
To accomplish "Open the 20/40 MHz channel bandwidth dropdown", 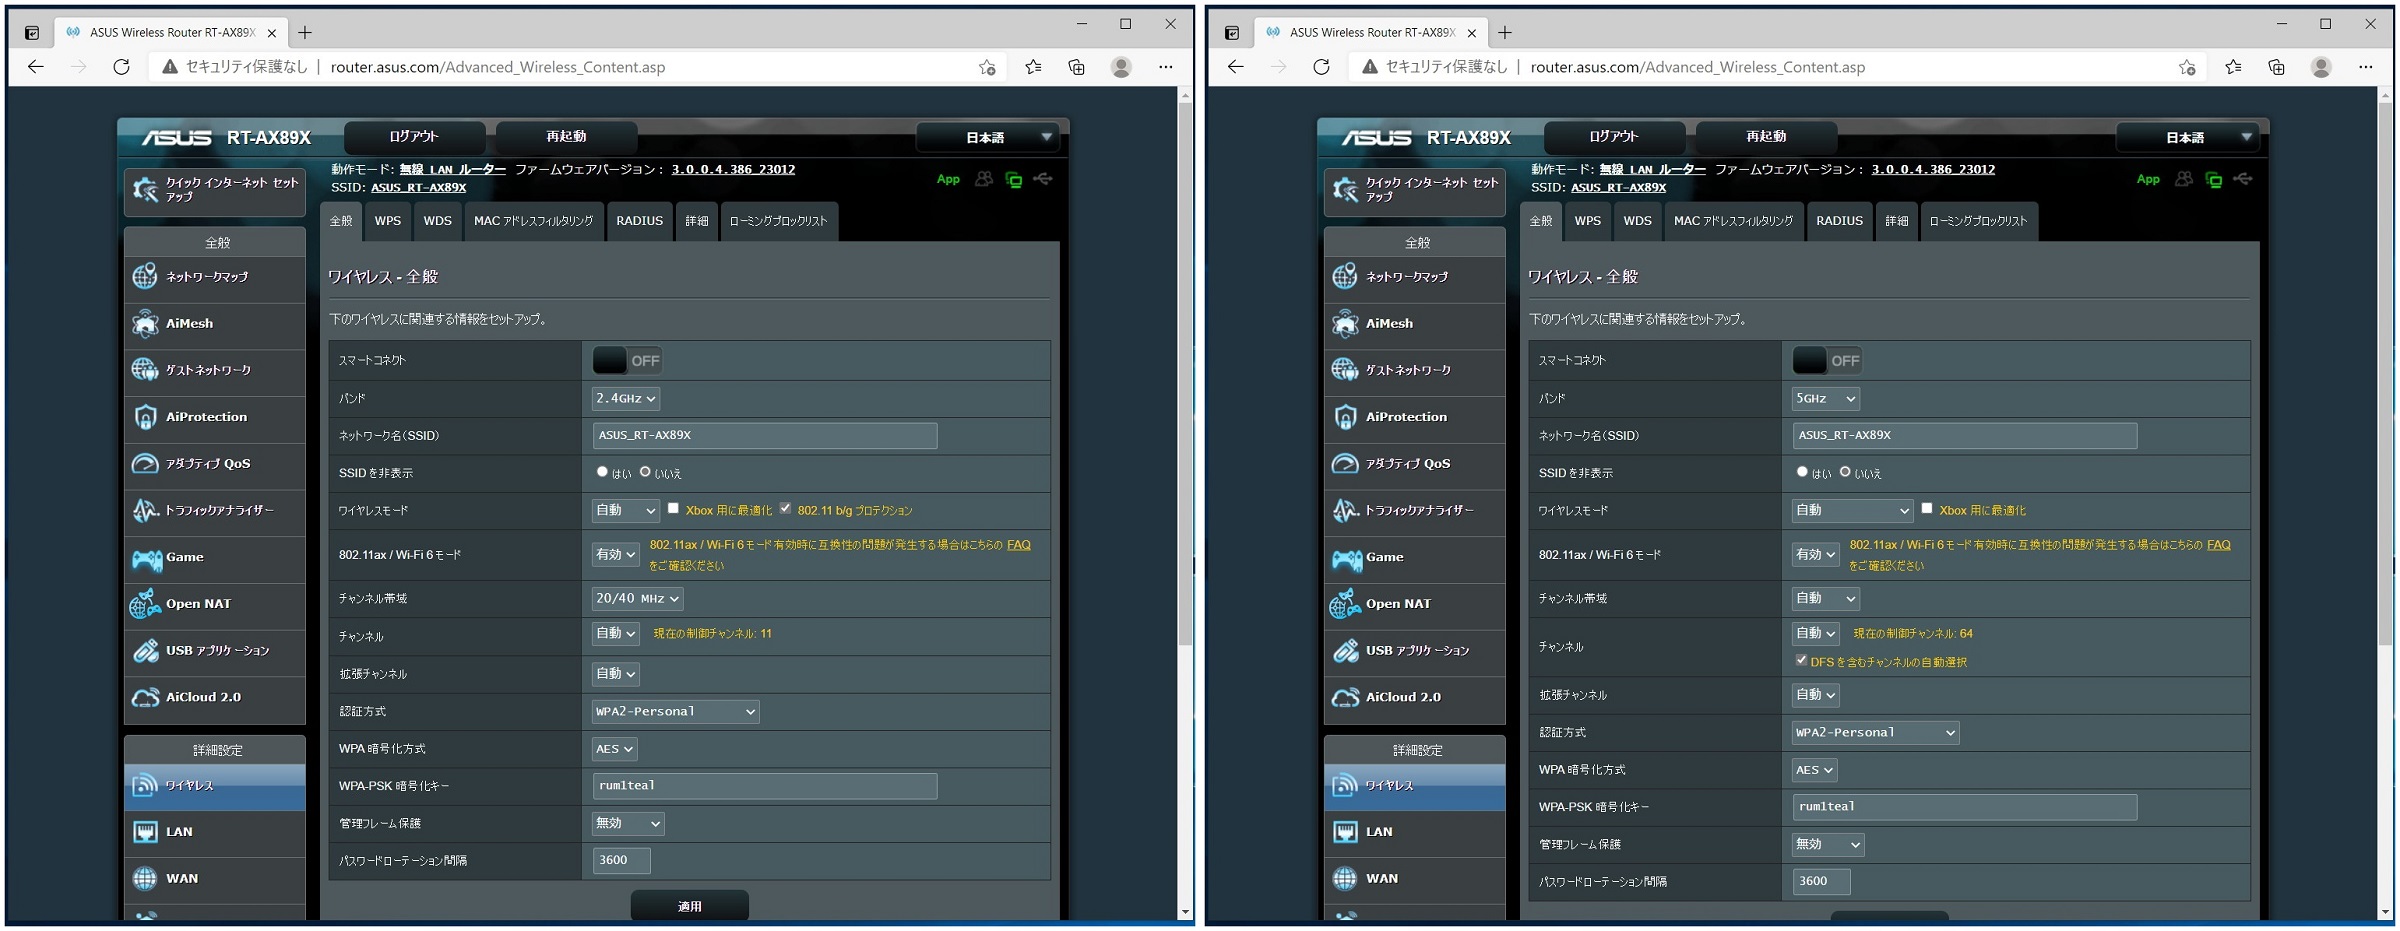I will click(638, 598).
